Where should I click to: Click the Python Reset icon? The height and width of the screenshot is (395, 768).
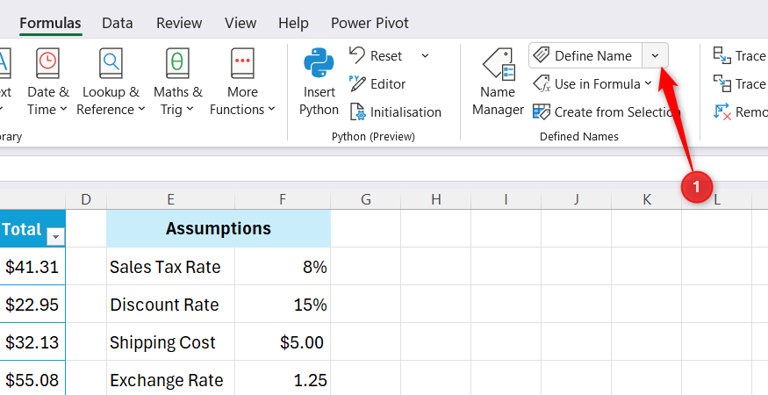[357, 55]
